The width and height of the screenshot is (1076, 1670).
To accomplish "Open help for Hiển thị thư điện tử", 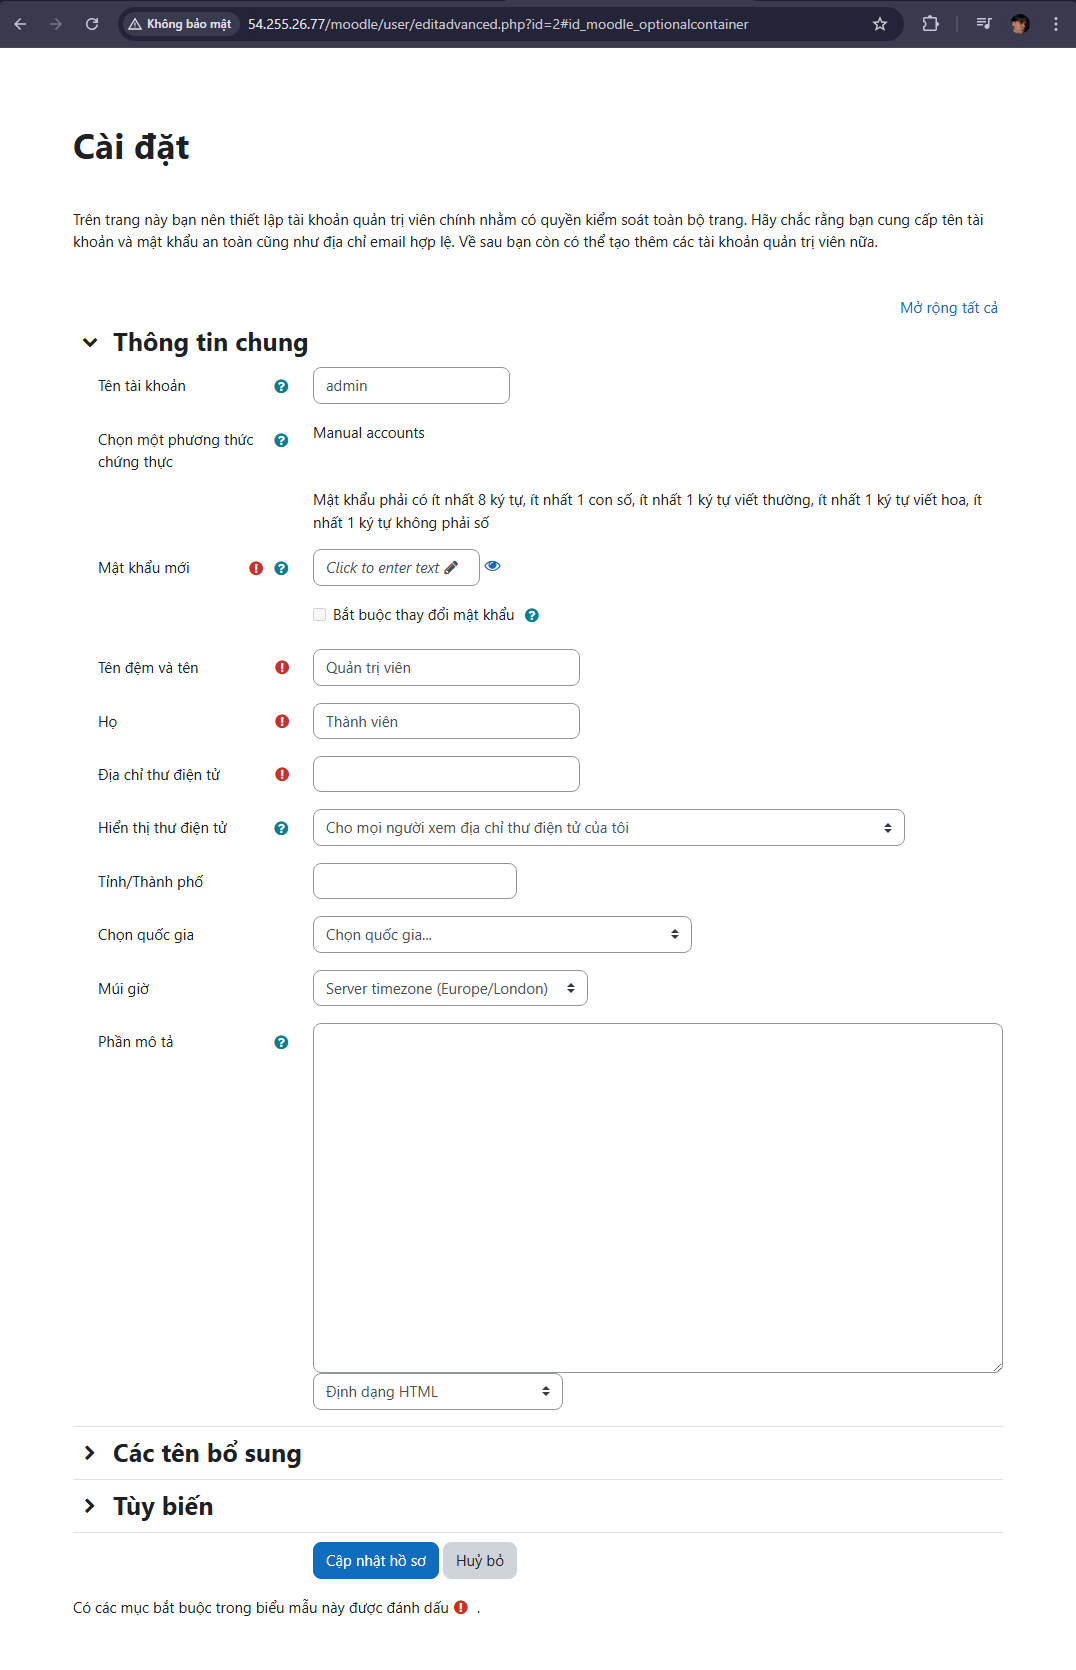I will coord(281,828).
